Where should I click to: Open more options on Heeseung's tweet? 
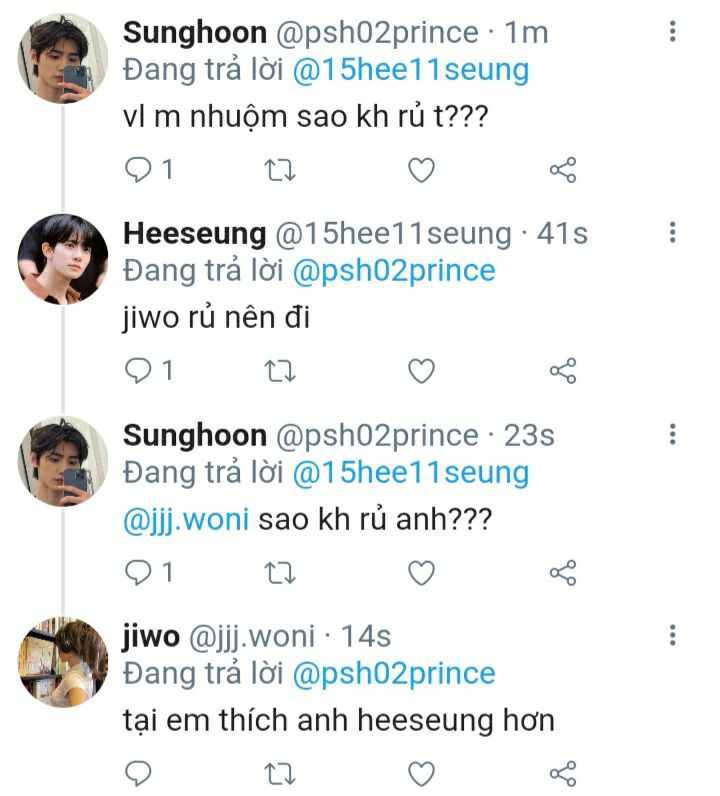[x=673, y=233]
